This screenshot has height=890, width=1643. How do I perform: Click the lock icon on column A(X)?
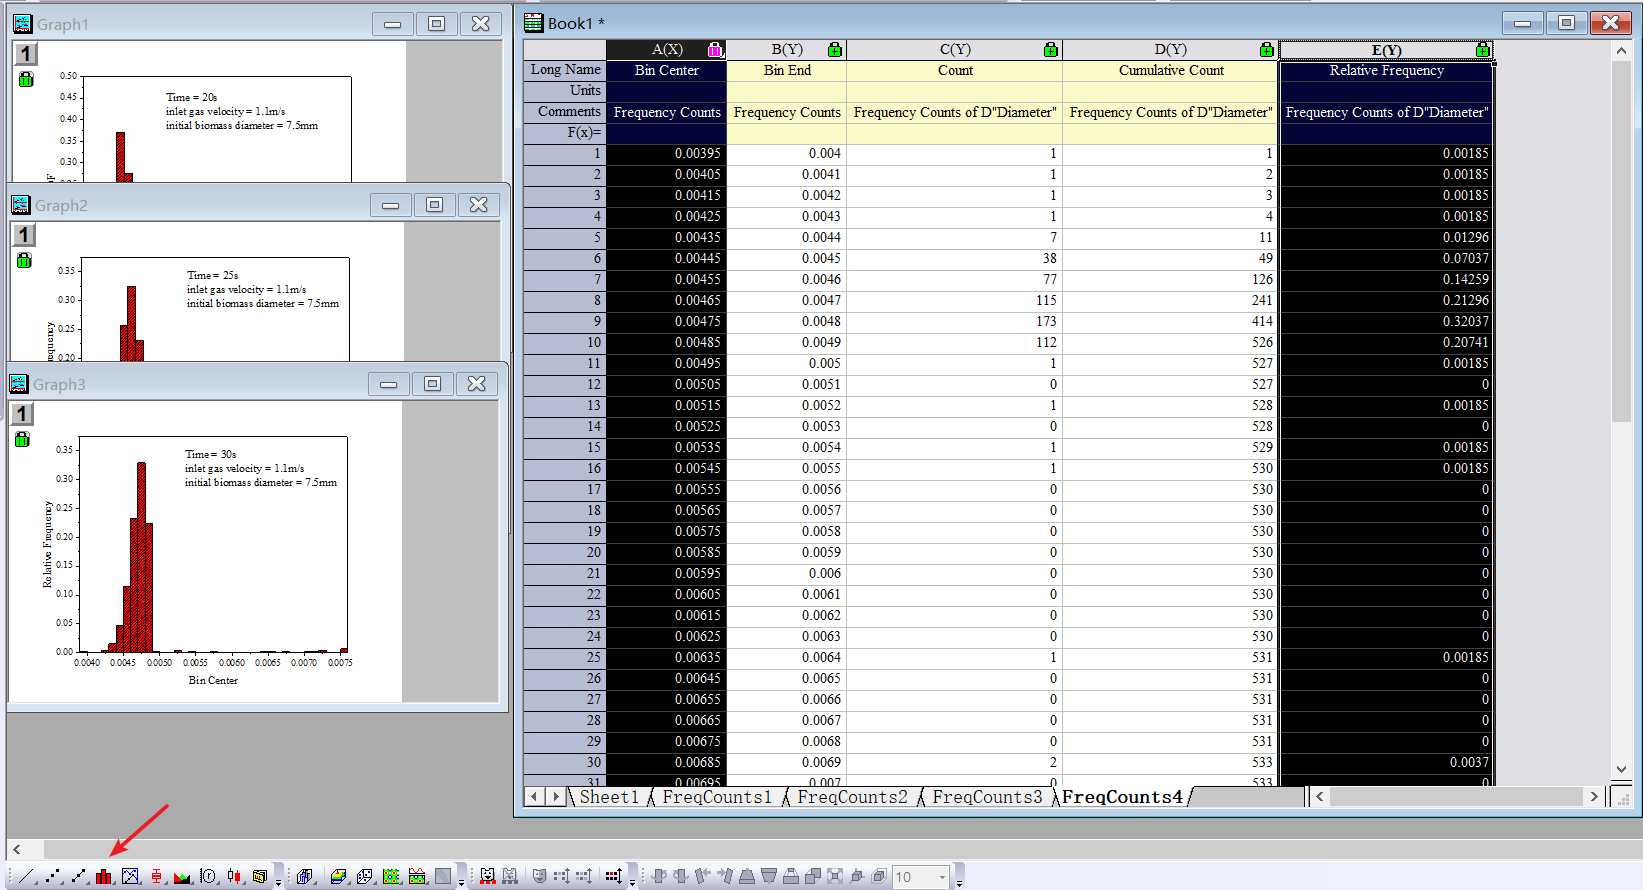pos(715,49)
